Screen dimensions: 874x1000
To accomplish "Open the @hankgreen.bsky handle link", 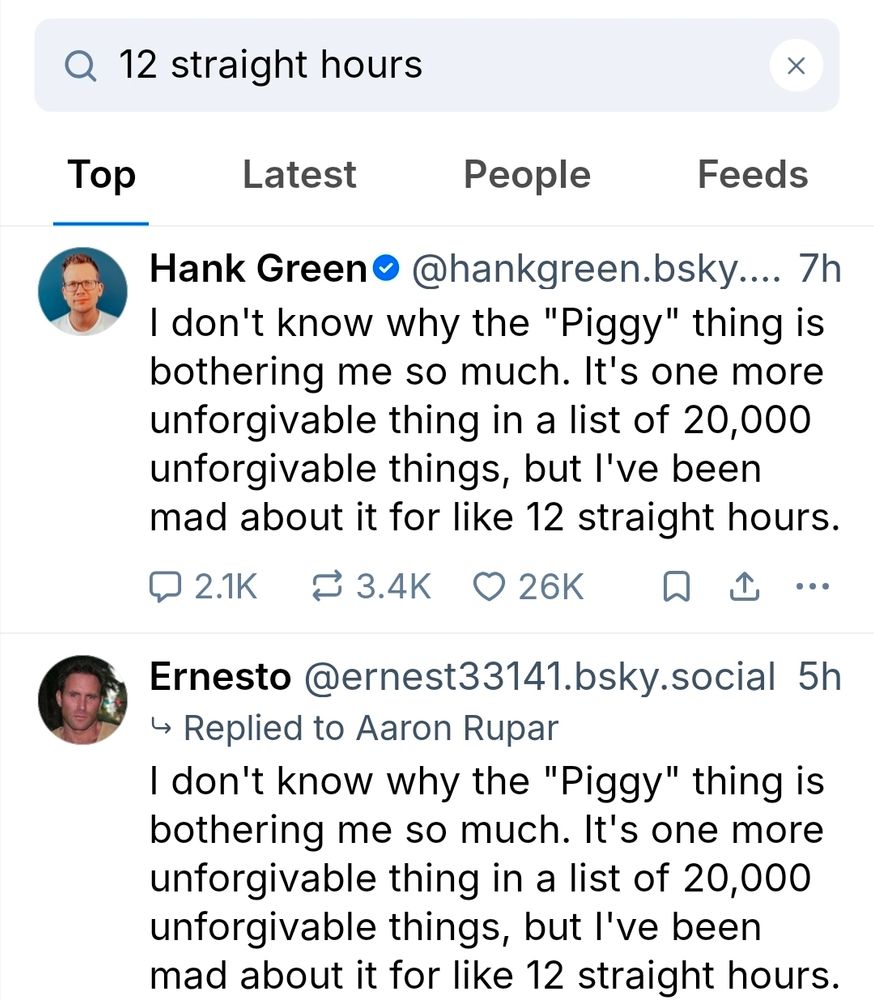I will pos(595,269).
